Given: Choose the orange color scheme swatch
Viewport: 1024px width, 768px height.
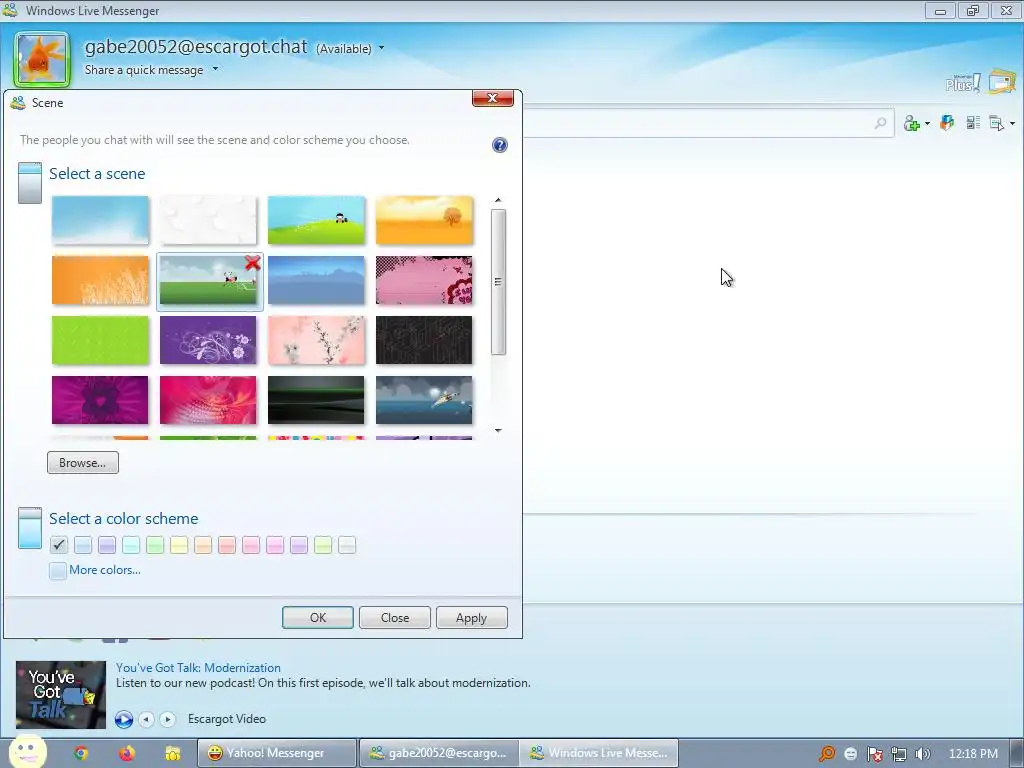Looking at the screenshot, I should (203, 545).
